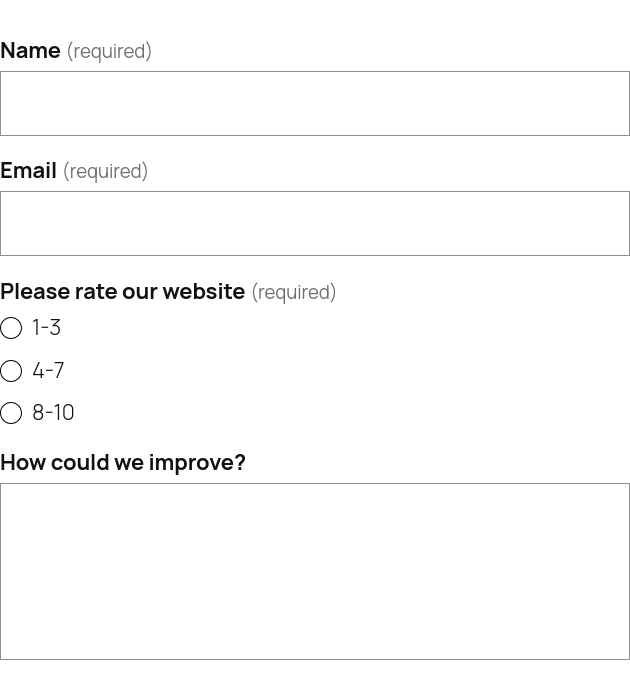Click "(required)" beside the rating question
The image size is (630, 694).
293,292
